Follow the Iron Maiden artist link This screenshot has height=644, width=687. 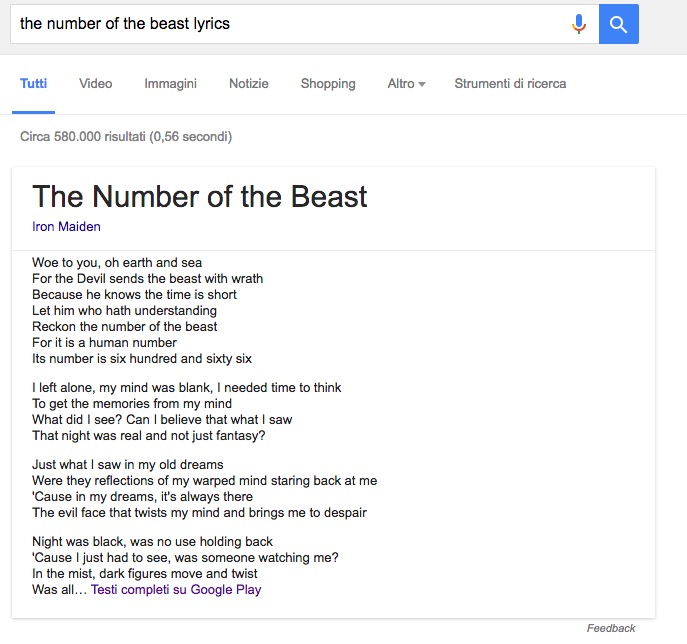(66, 227)
